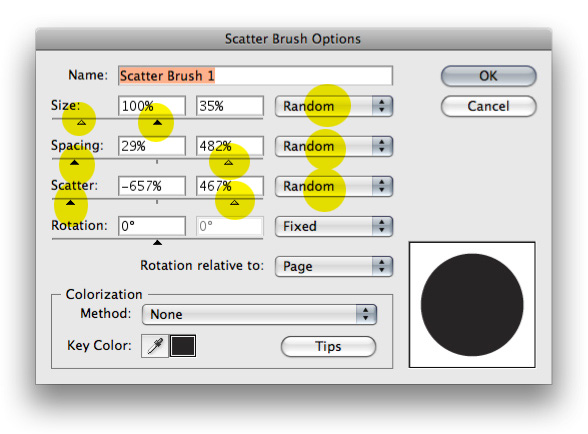Screen dimensions: 588x434
Task: Open the Scatter Random dropdown
Action: coord(334,186)
